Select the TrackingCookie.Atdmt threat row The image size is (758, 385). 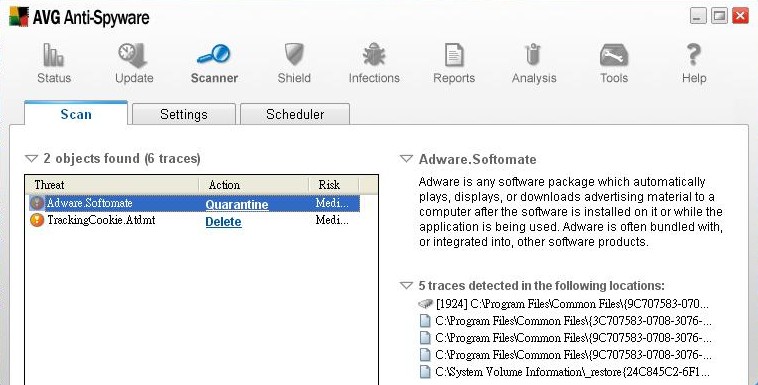click(x=194, y=221)
